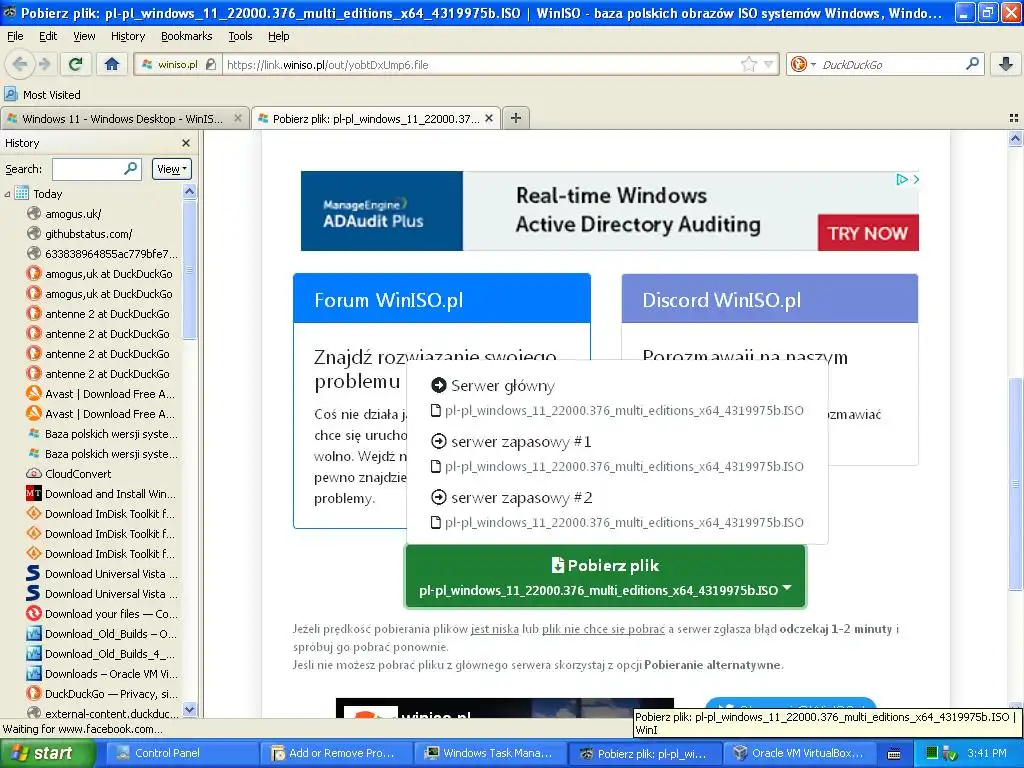Reload the page with the green refresh icon
This screenshot has width=1024, height=768.
click(75, 64)
